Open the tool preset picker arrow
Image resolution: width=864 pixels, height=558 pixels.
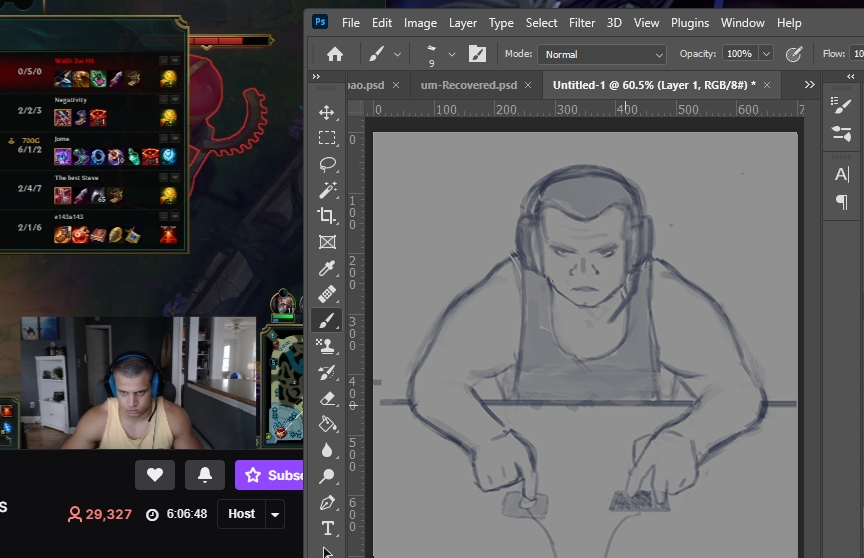point(397,55)
